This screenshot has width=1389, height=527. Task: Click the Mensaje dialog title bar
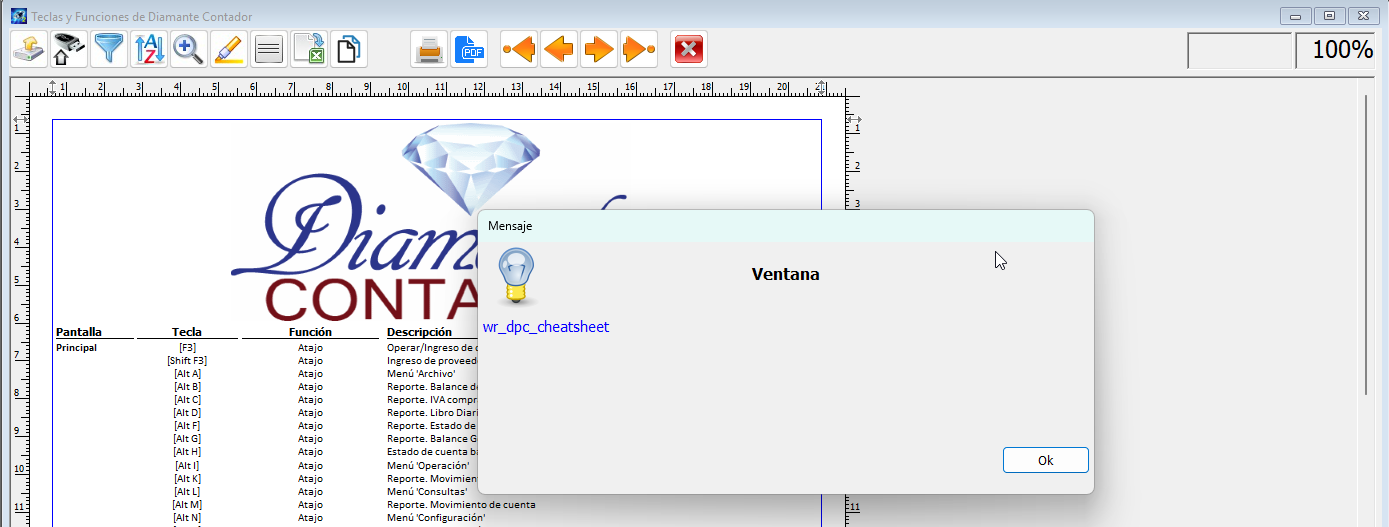coord(786,226)
